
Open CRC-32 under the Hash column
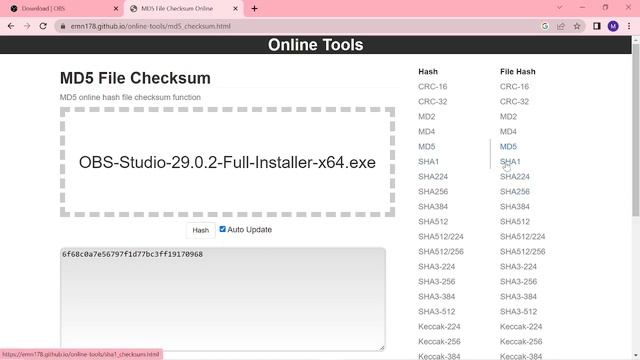point(433,102)
